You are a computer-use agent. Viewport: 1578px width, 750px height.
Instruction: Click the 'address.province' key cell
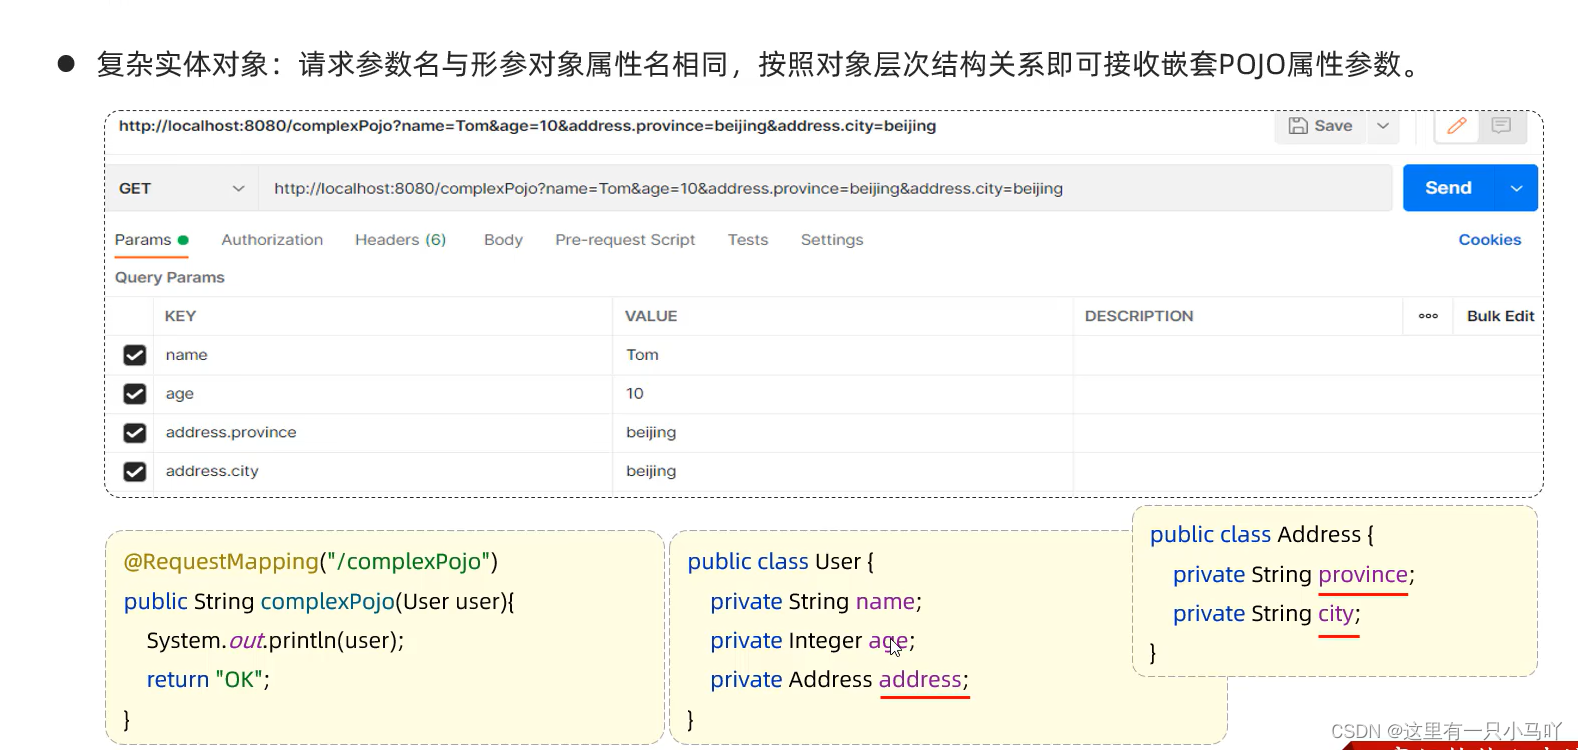tap(383, 433)
